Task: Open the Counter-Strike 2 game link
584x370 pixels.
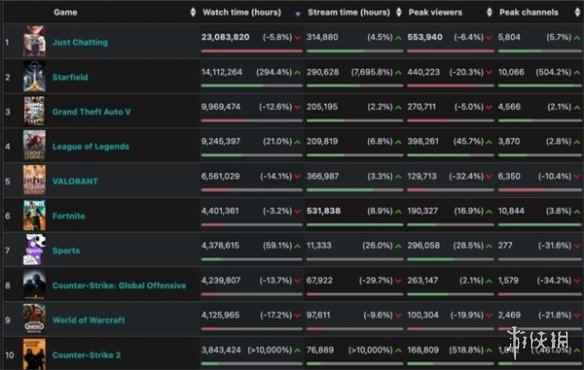Action: click(x=86, y=355)
